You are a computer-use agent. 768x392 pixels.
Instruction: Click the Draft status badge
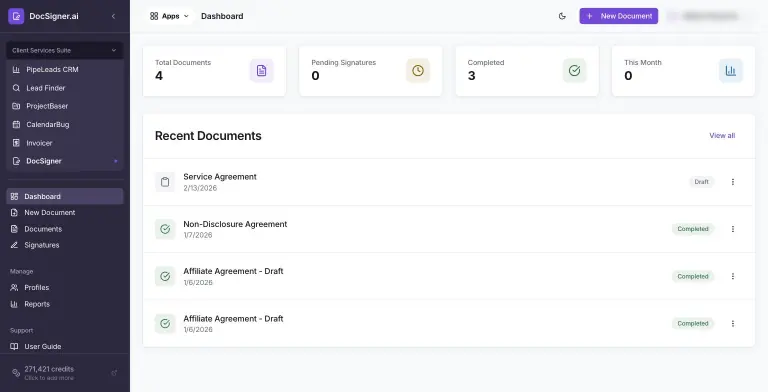[701, 182]
